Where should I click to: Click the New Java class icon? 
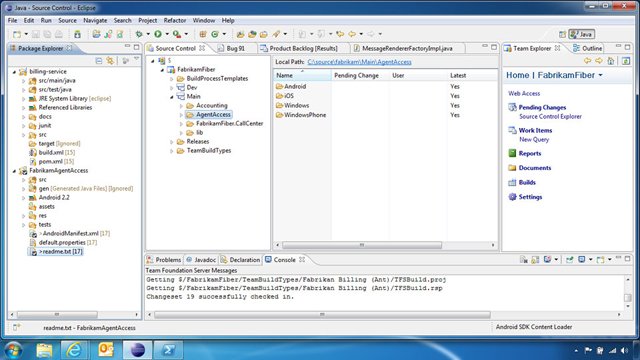215,34
